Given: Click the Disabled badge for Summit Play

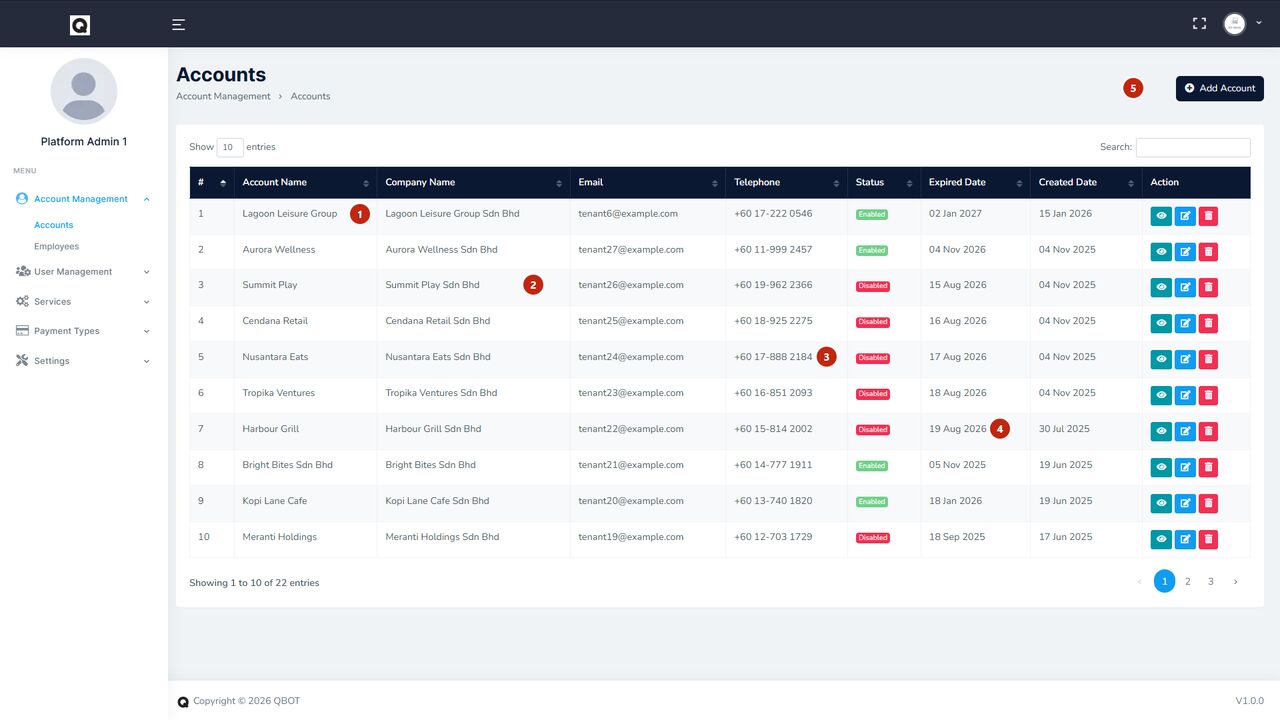Looking at the screenshot, I should (873, 286).
